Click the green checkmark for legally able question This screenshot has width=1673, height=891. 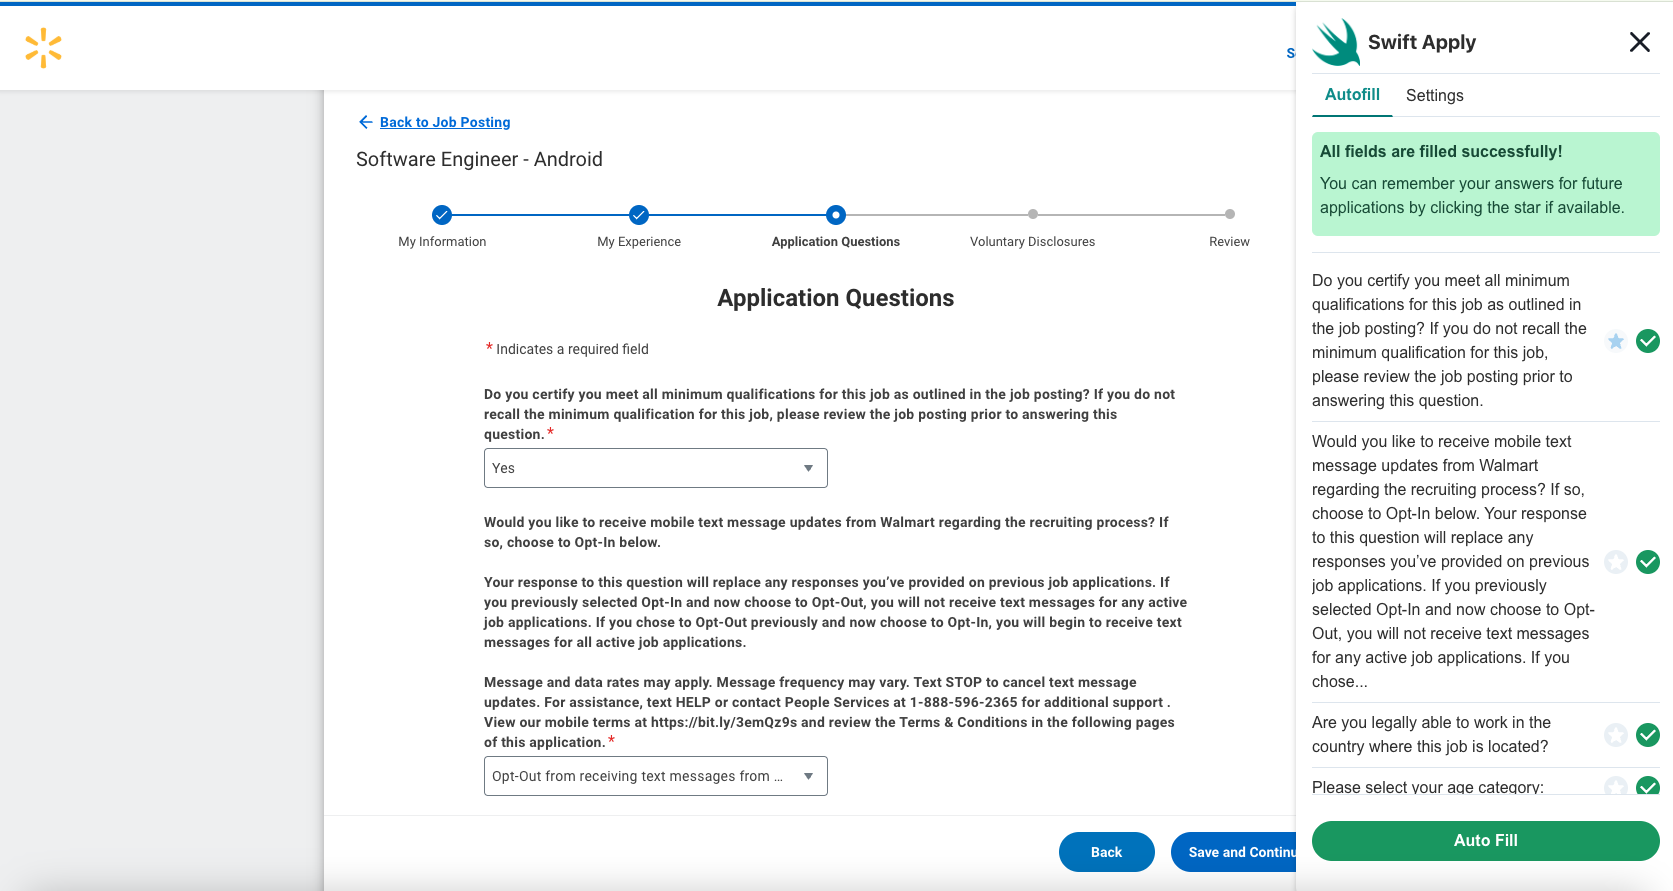pyautogui.click(x=1647, y=735)
